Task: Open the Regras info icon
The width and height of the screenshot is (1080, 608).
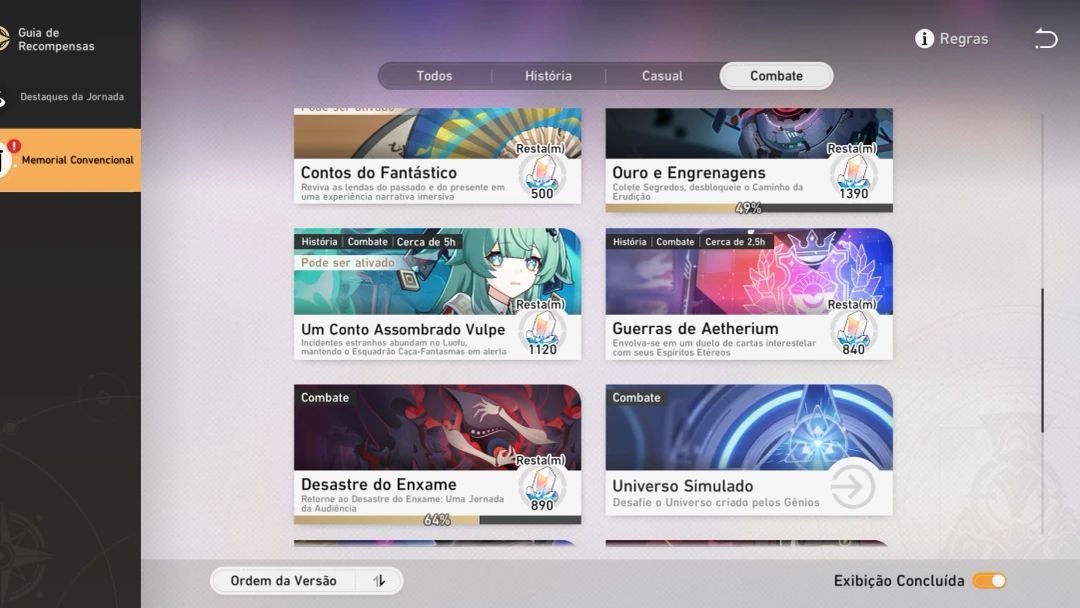Action: tap(924, 39)
